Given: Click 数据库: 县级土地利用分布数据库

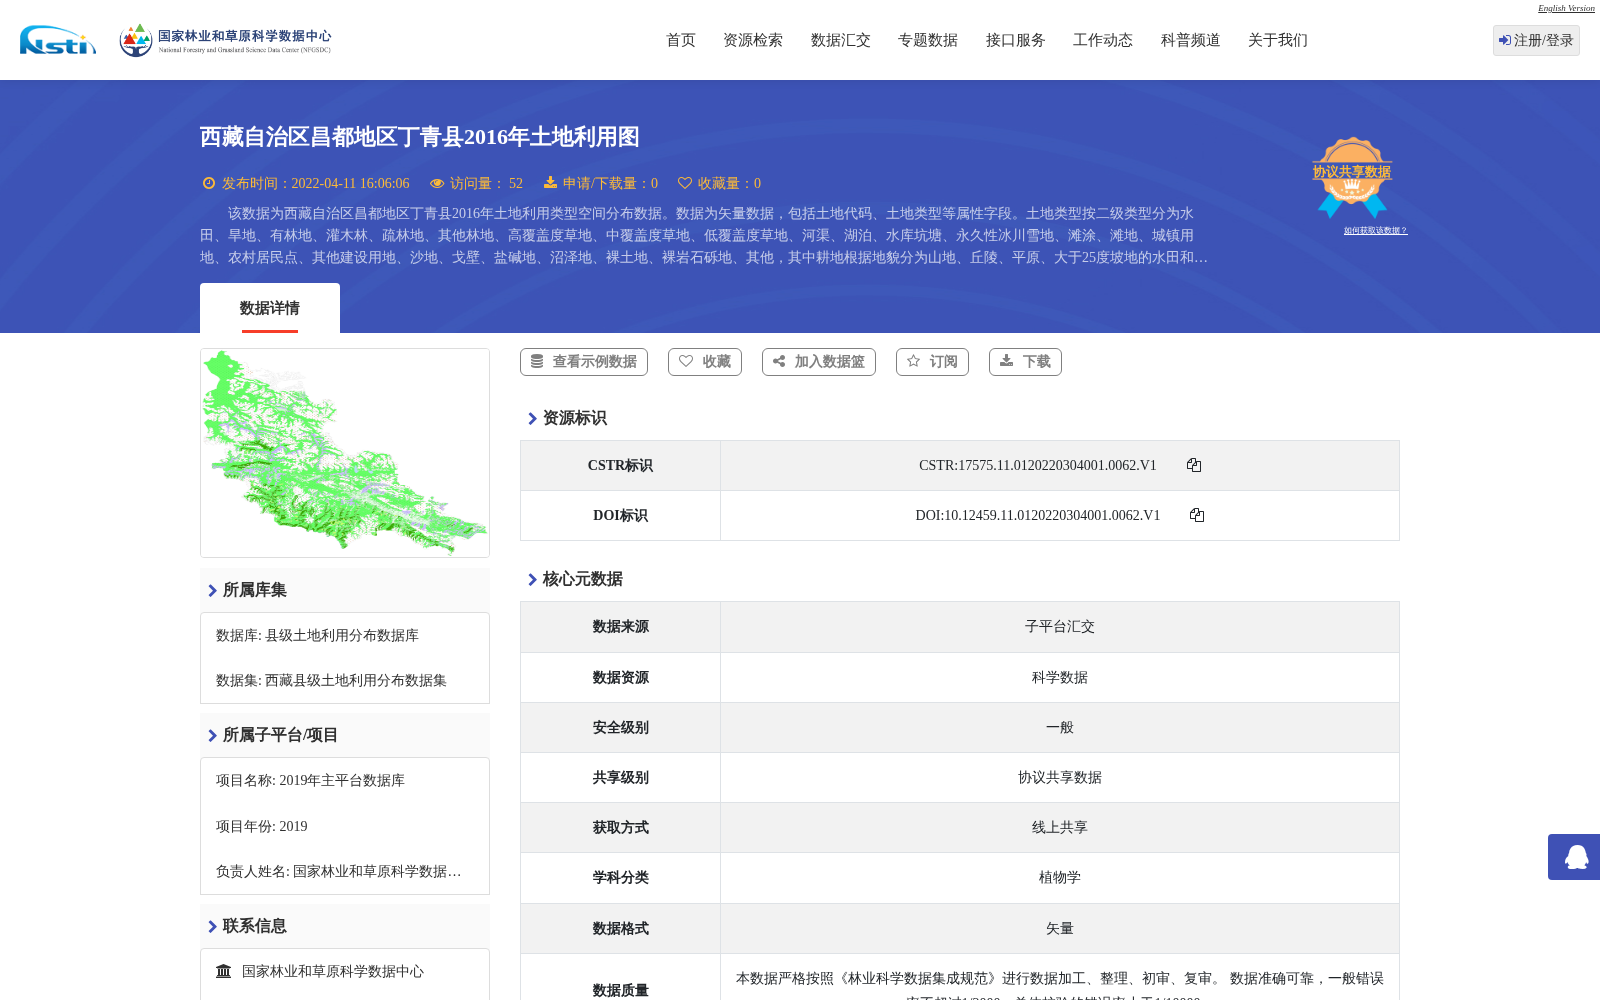Looking at the screenshot, I should point(317,636).
